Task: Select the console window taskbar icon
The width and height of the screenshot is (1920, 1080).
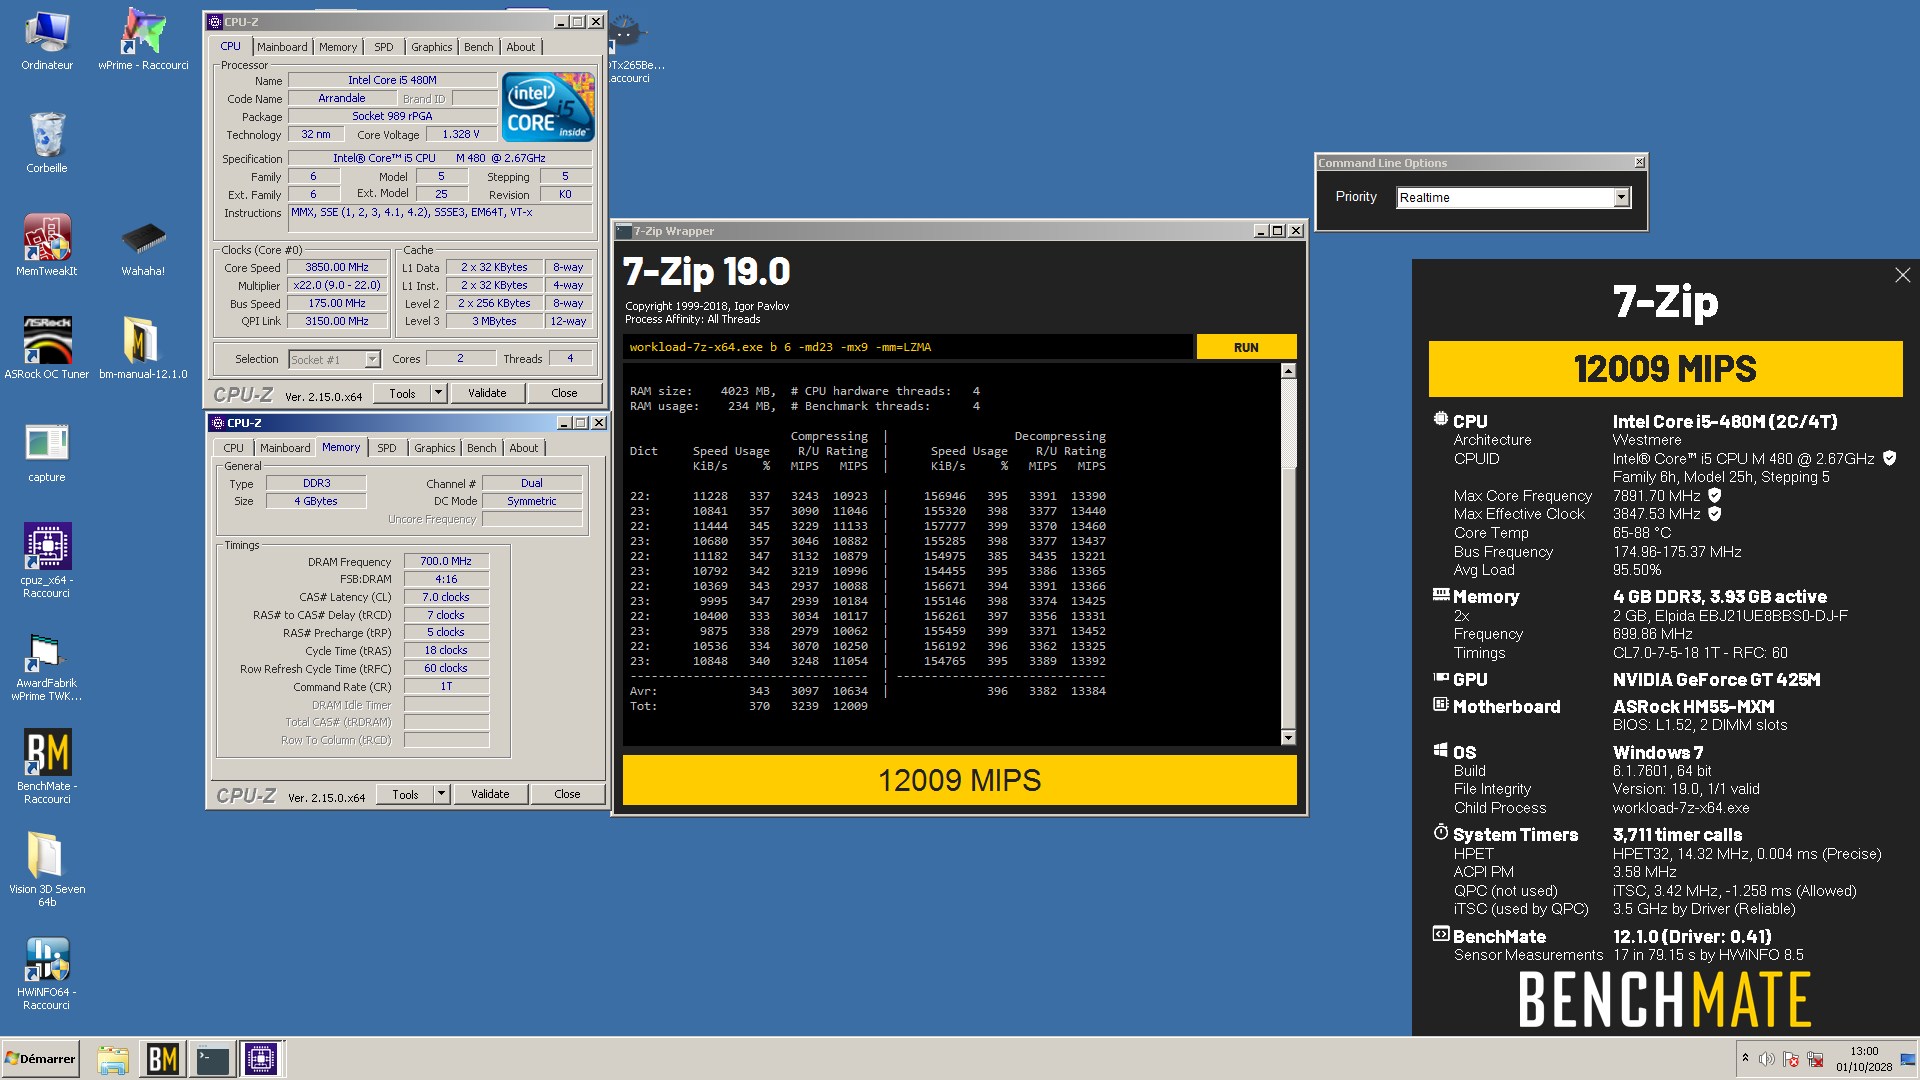Action: pyautogui.click(x=212, y=1059)
